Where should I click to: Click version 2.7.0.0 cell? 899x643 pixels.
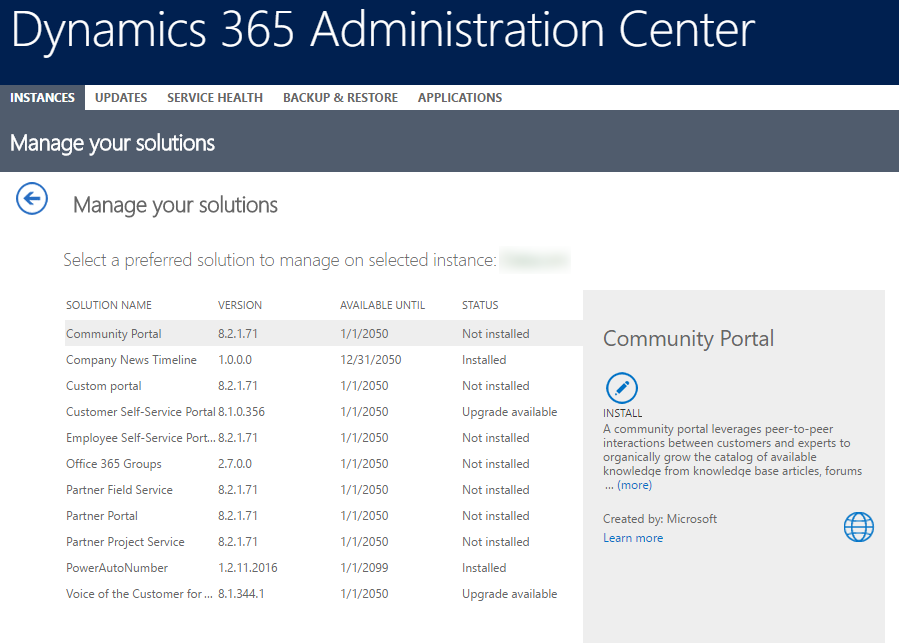point(234,463)
